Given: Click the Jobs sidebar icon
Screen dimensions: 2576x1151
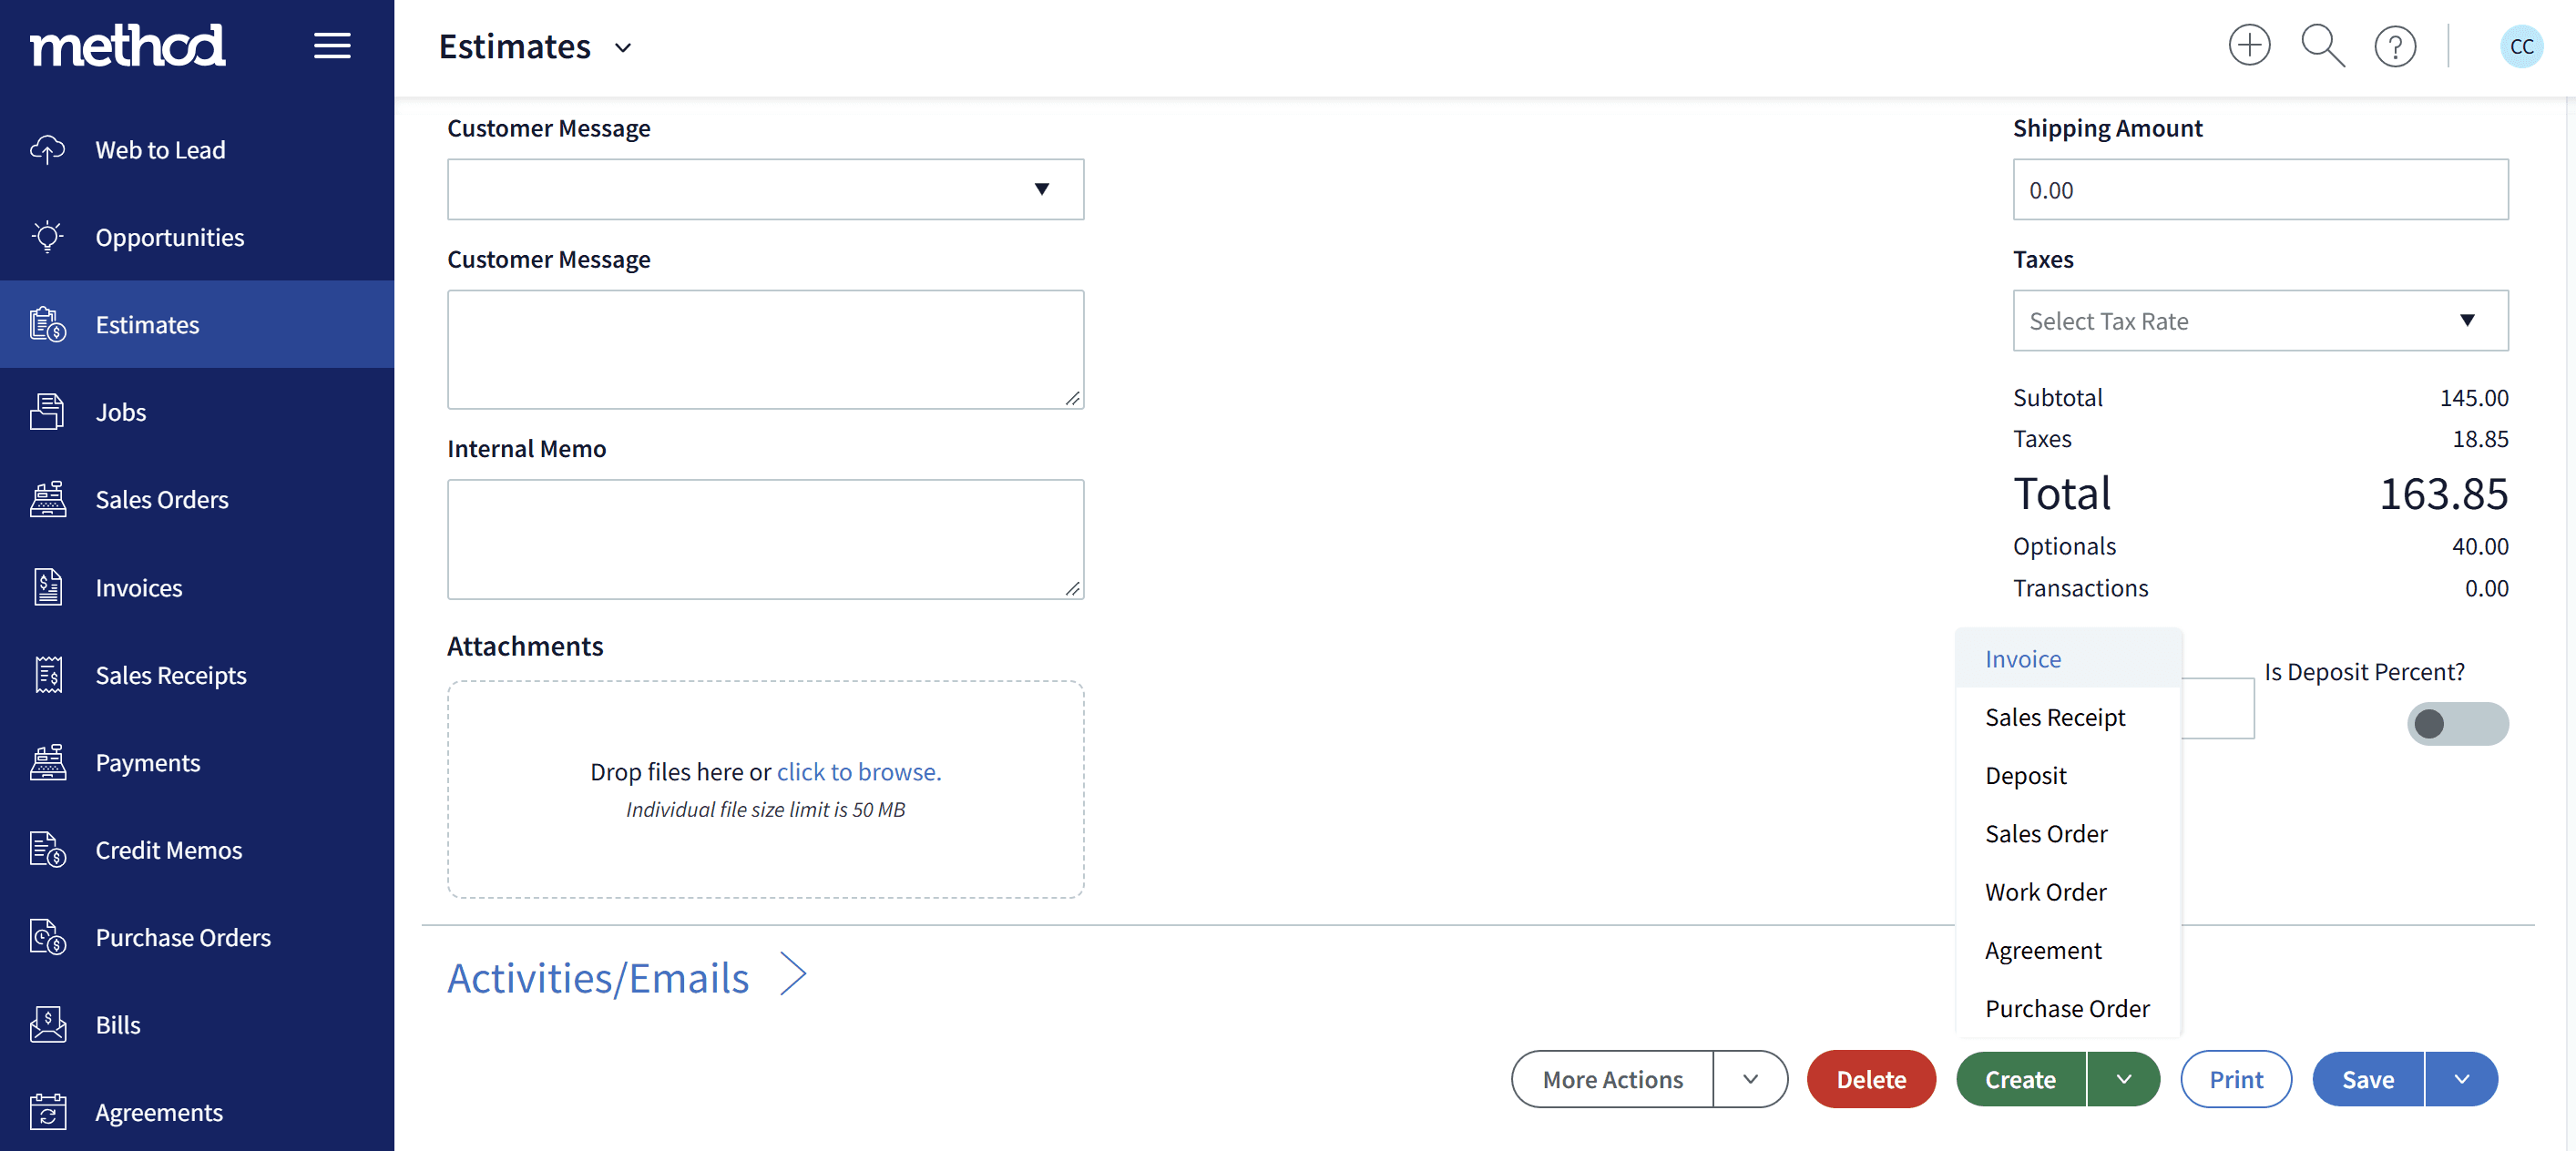Looking at the screenshot, I should tap(47, 412).
